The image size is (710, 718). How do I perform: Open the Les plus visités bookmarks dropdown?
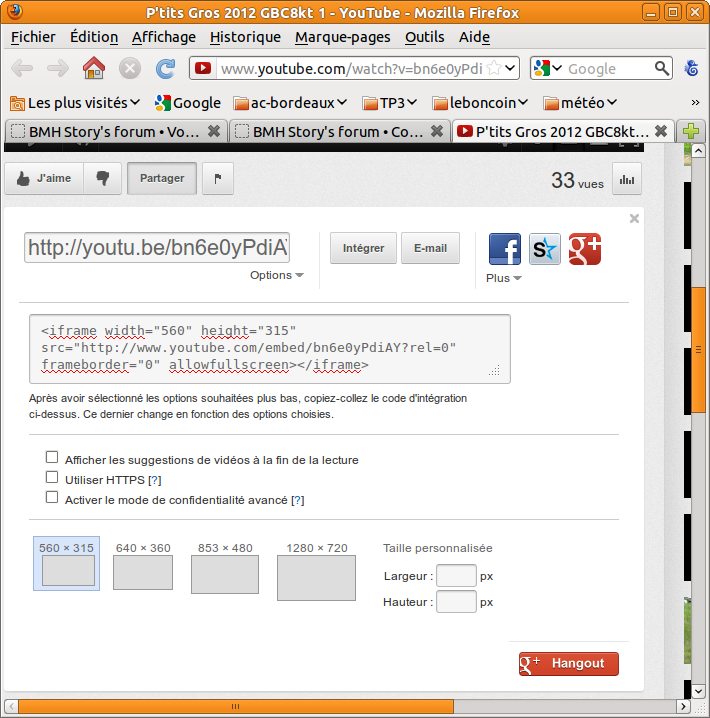click(x=75, y=102)
